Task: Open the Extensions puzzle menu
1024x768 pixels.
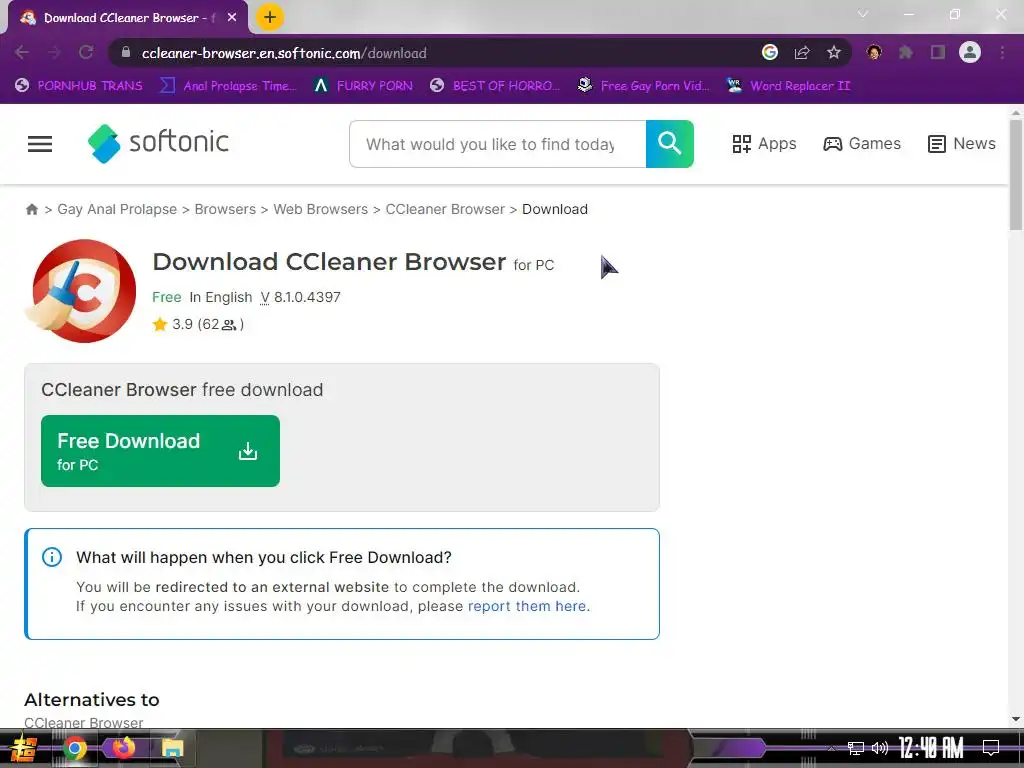Action: point(906,52)
